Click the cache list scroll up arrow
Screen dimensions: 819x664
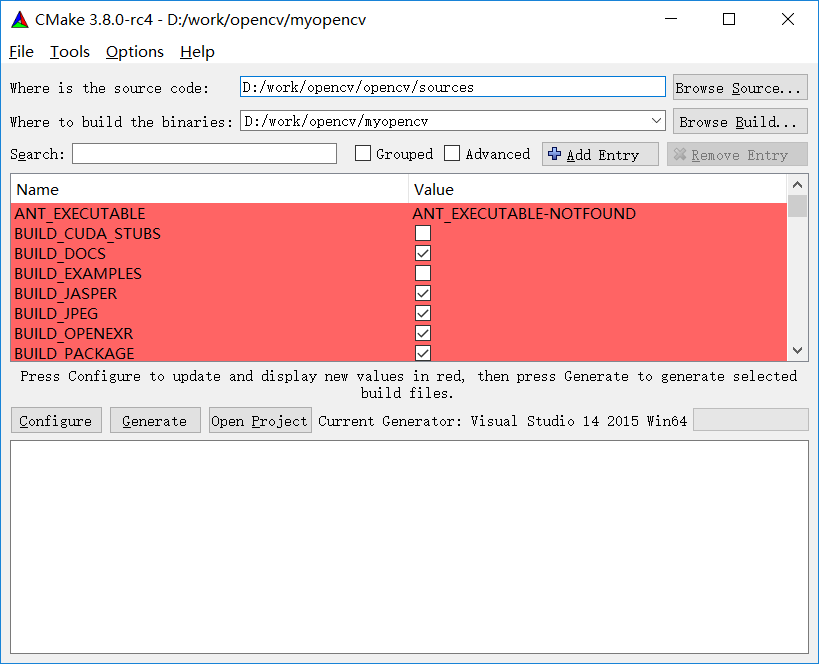[797, 184]
